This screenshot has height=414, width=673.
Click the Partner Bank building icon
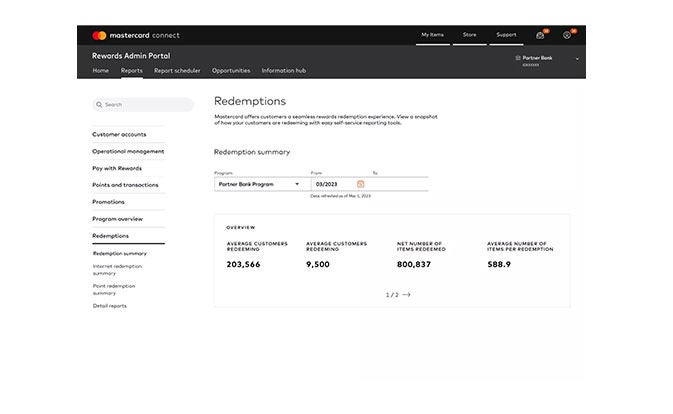[518, 58]
